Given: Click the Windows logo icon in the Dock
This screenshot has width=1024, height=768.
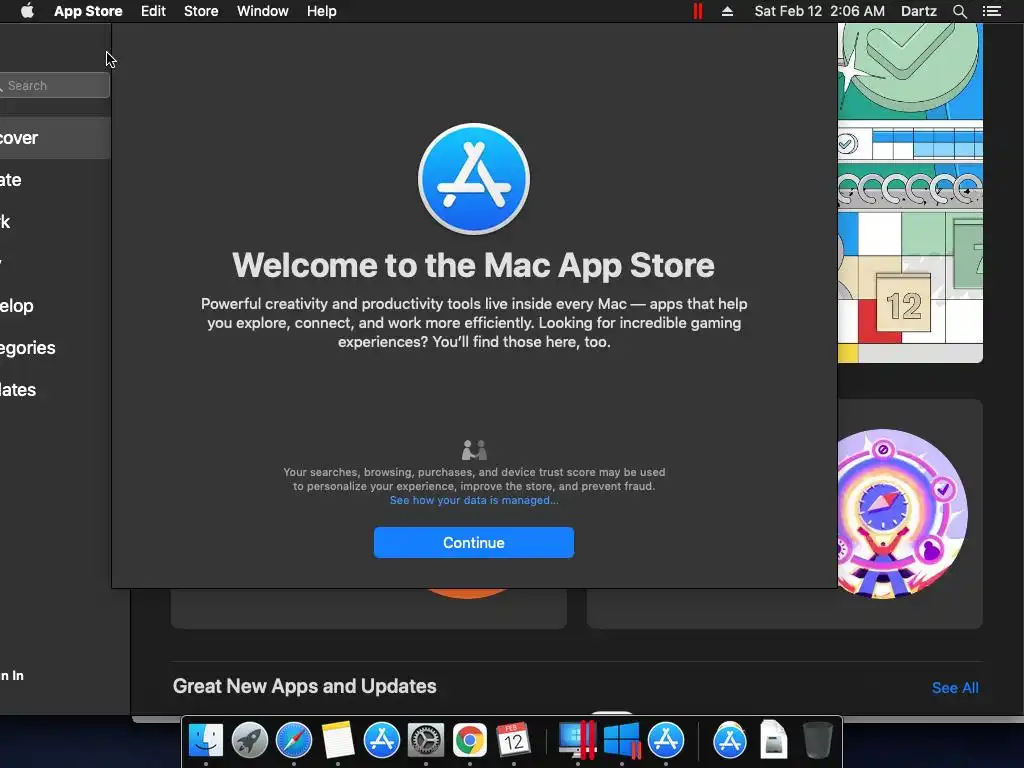Looking at the screenshot, I should pos(622,741).
